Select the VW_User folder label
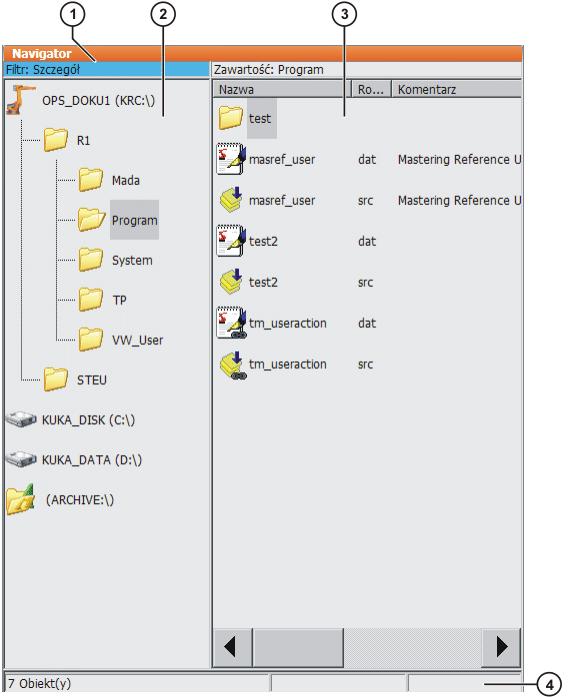 pyautogui.click(x=137, y=340)
